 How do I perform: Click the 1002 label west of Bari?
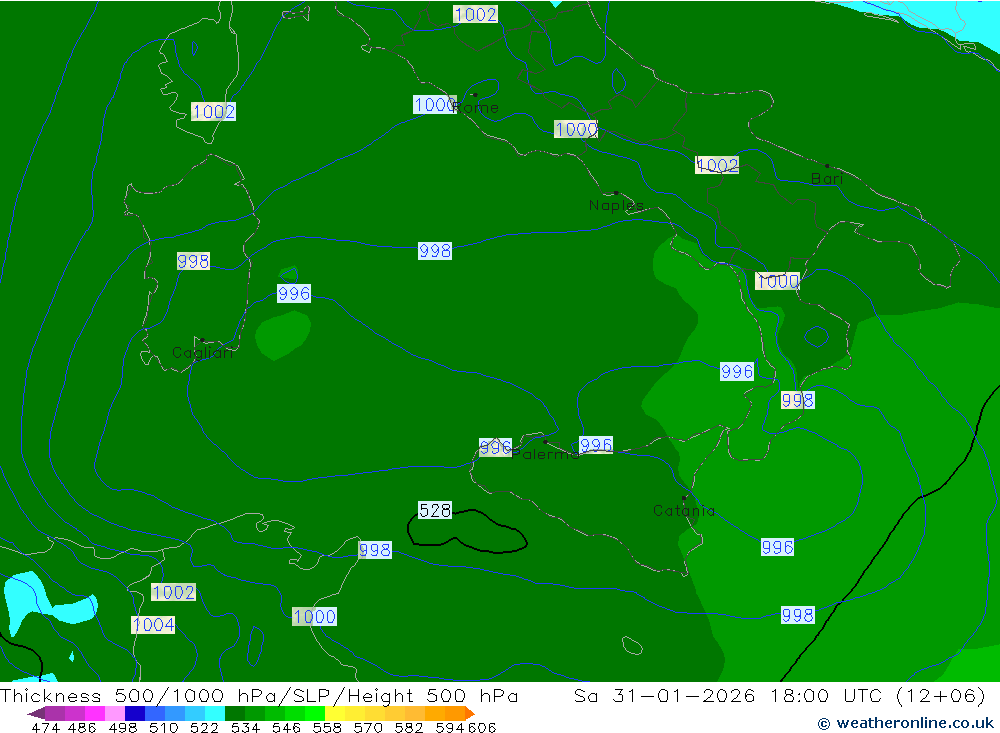[x=717, y=165]
